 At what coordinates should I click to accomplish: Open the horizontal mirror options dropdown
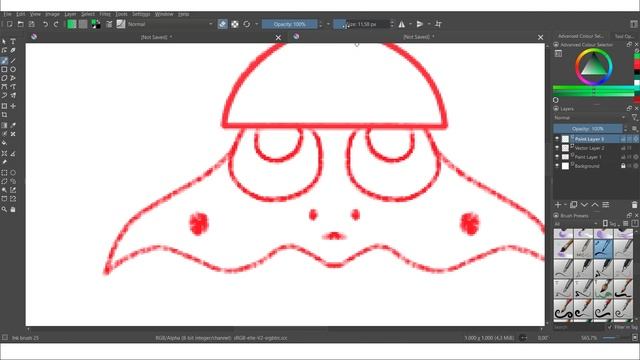tap(410, 24)
